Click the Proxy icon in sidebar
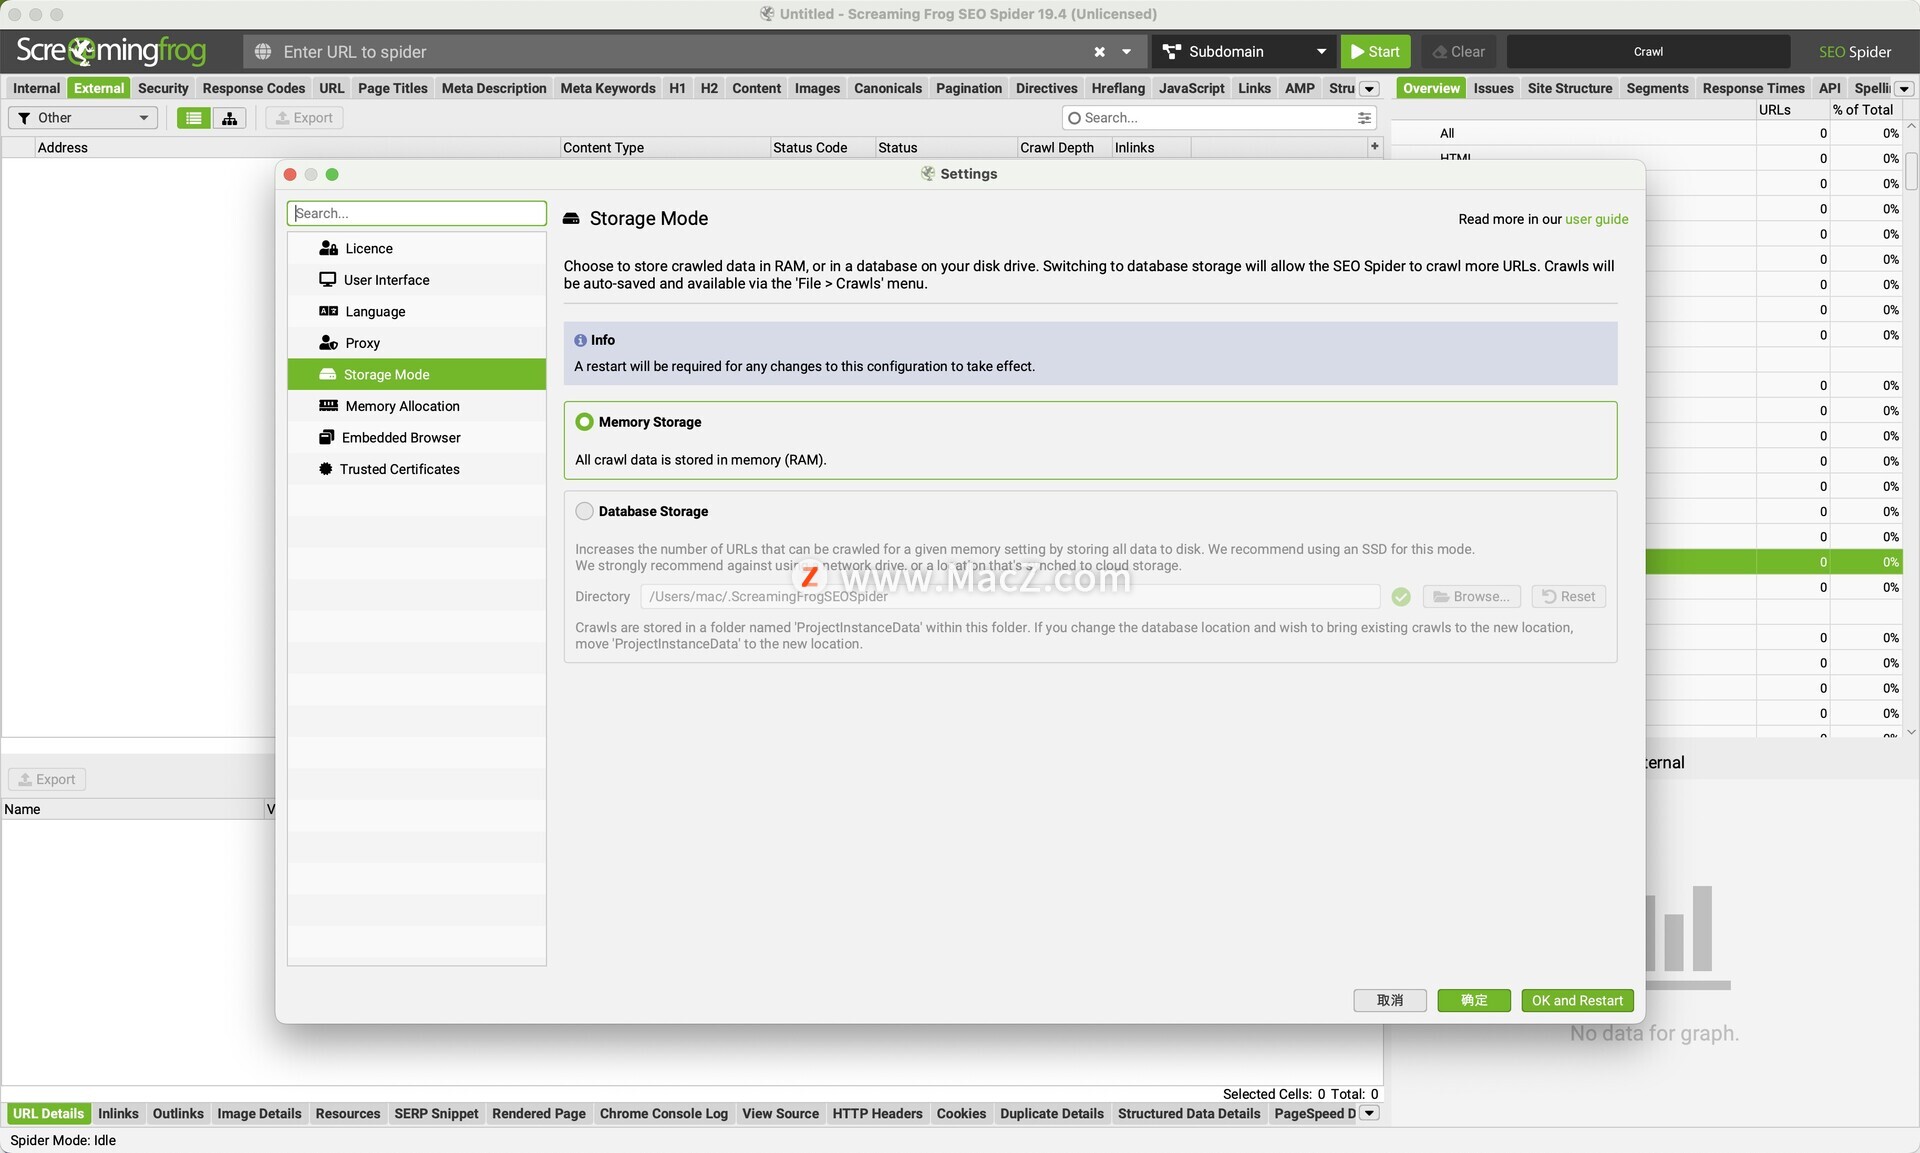The width and height of the screenshot is (1920, 1153). [x=328, y=343]
